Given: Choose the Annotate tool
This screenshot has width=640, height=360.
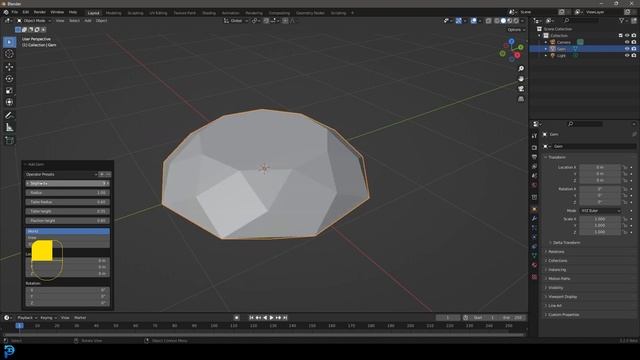Looking at the screenshot, I should 9,116.
